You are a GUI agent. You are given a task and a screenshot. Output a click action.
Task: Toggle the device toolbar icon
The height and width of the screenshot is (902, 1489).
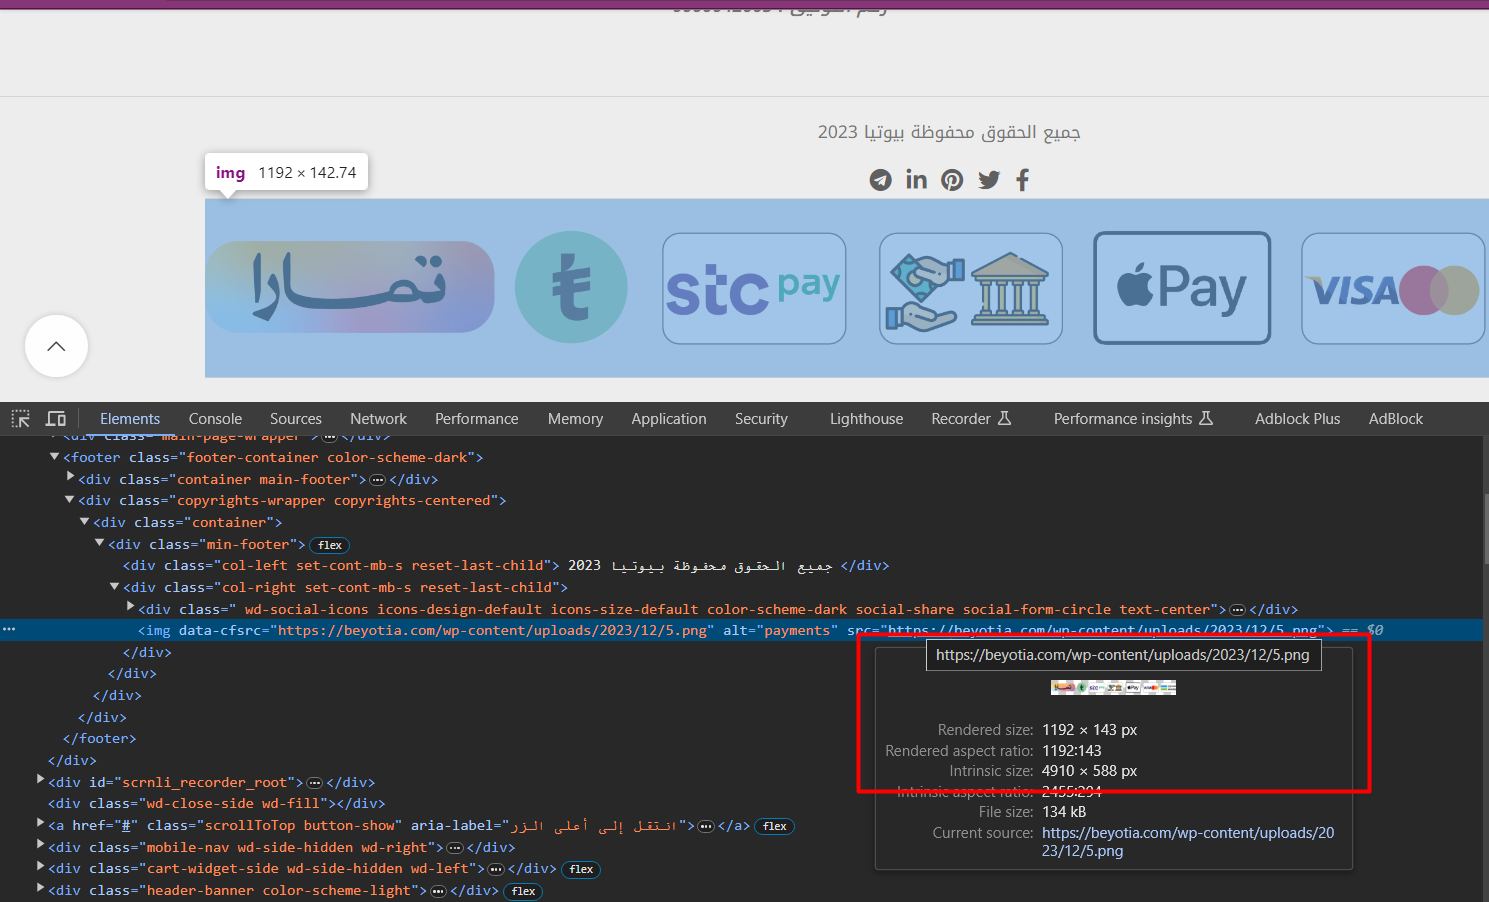pos(56,419)
